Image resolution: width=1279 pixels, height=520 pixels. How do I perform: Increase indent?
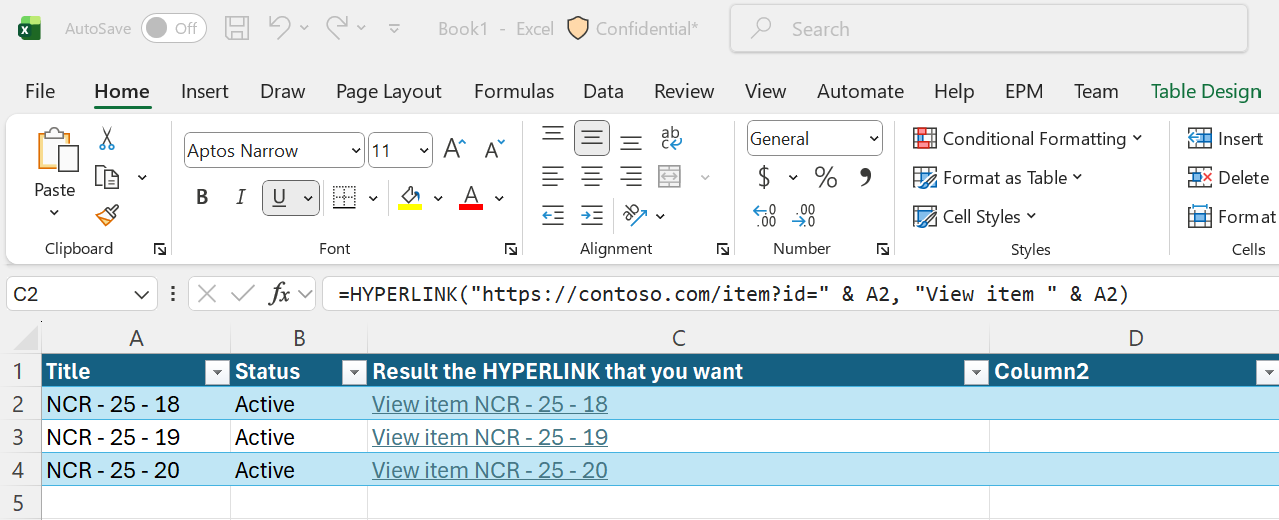pyautogui.click(x=592, y=215)
